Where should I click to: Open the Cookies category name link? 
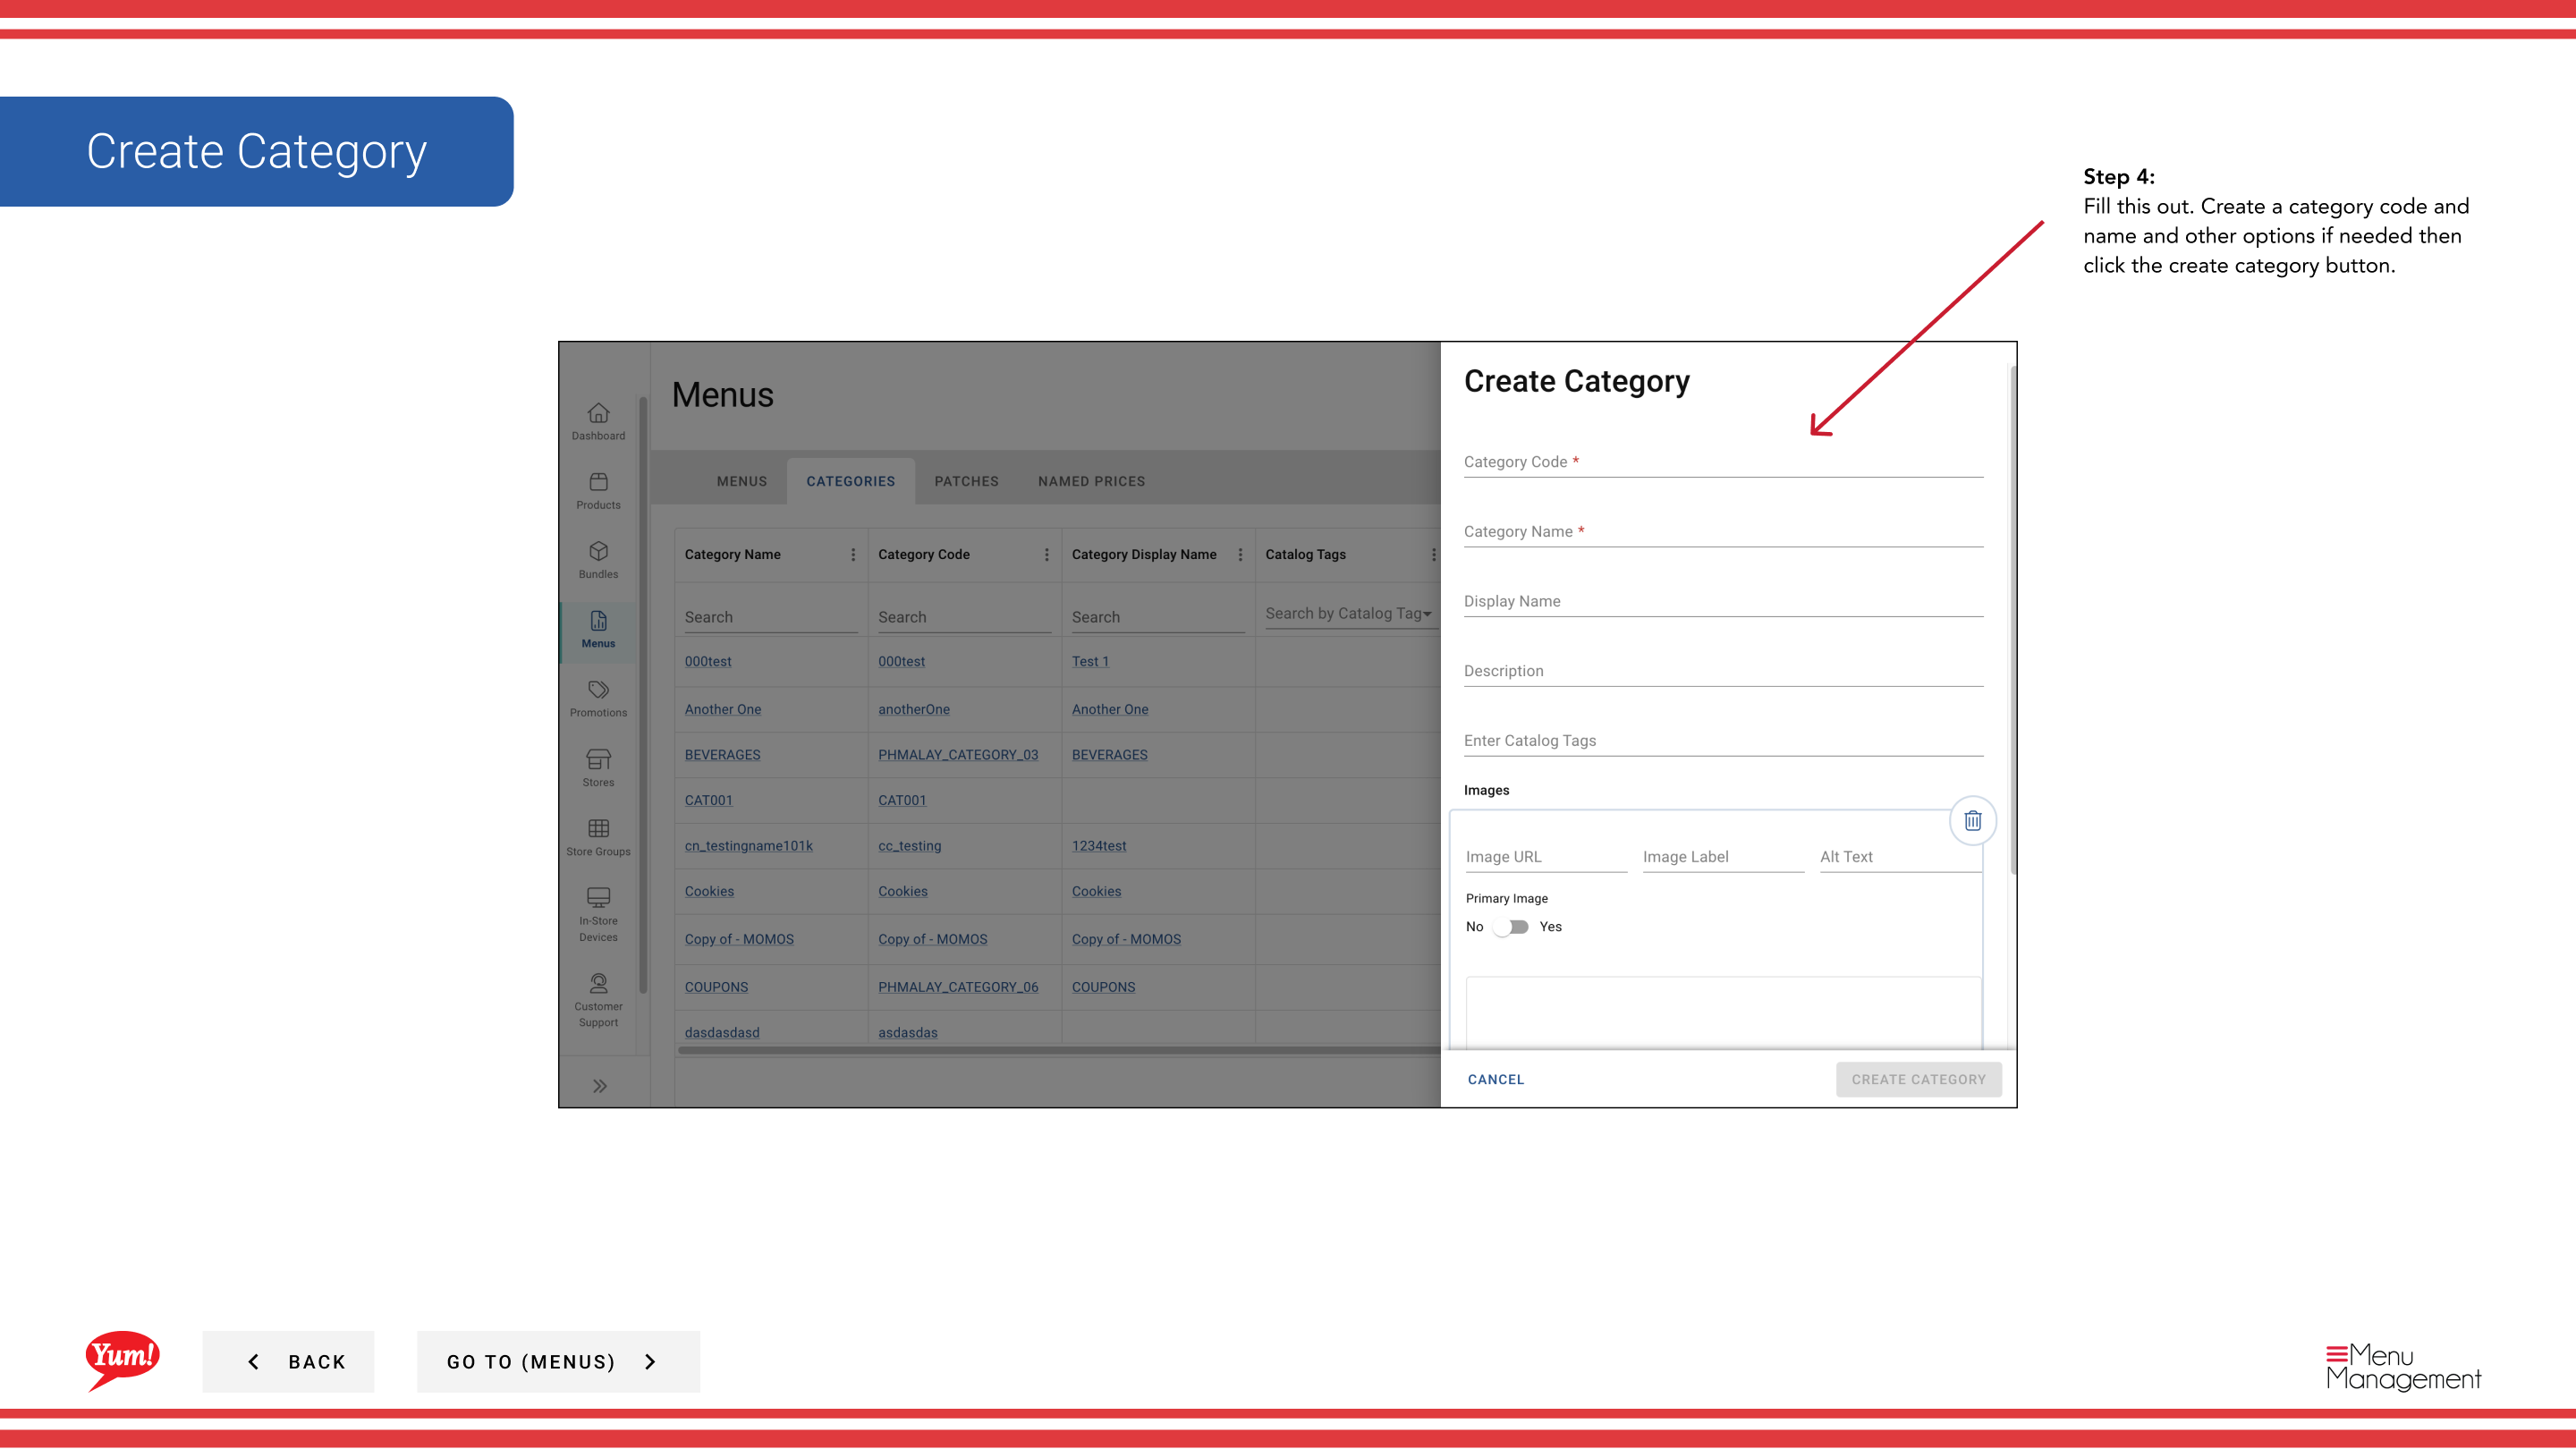(x=709, y=892)
